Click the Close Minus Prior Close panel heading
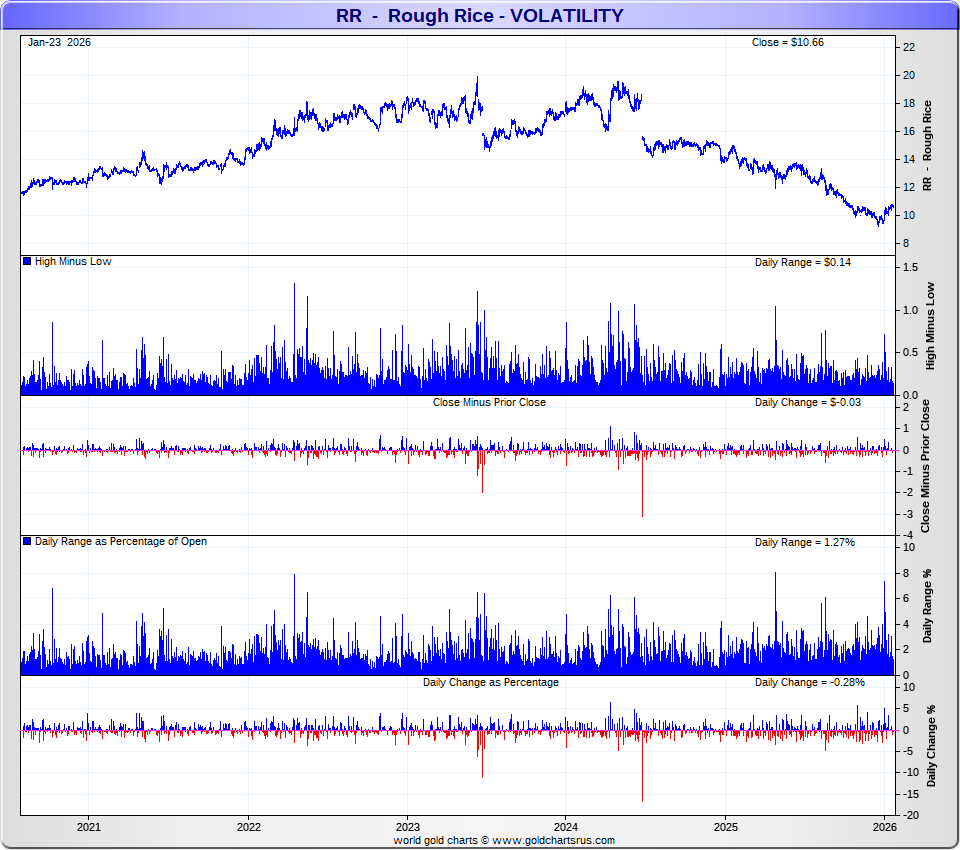Viewport: 960px width, 850px height. pyautogui.click(x=489, y=402)
